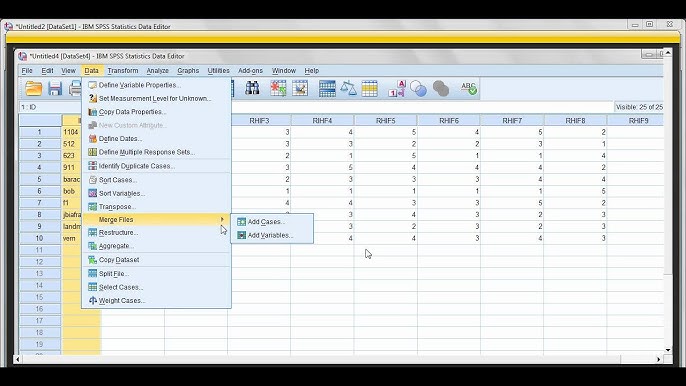Image resolution: width=686 pixels, height=386 pixels.
Task: Select Set Measurement Level for Unknown
Action: tap(156, 98)
